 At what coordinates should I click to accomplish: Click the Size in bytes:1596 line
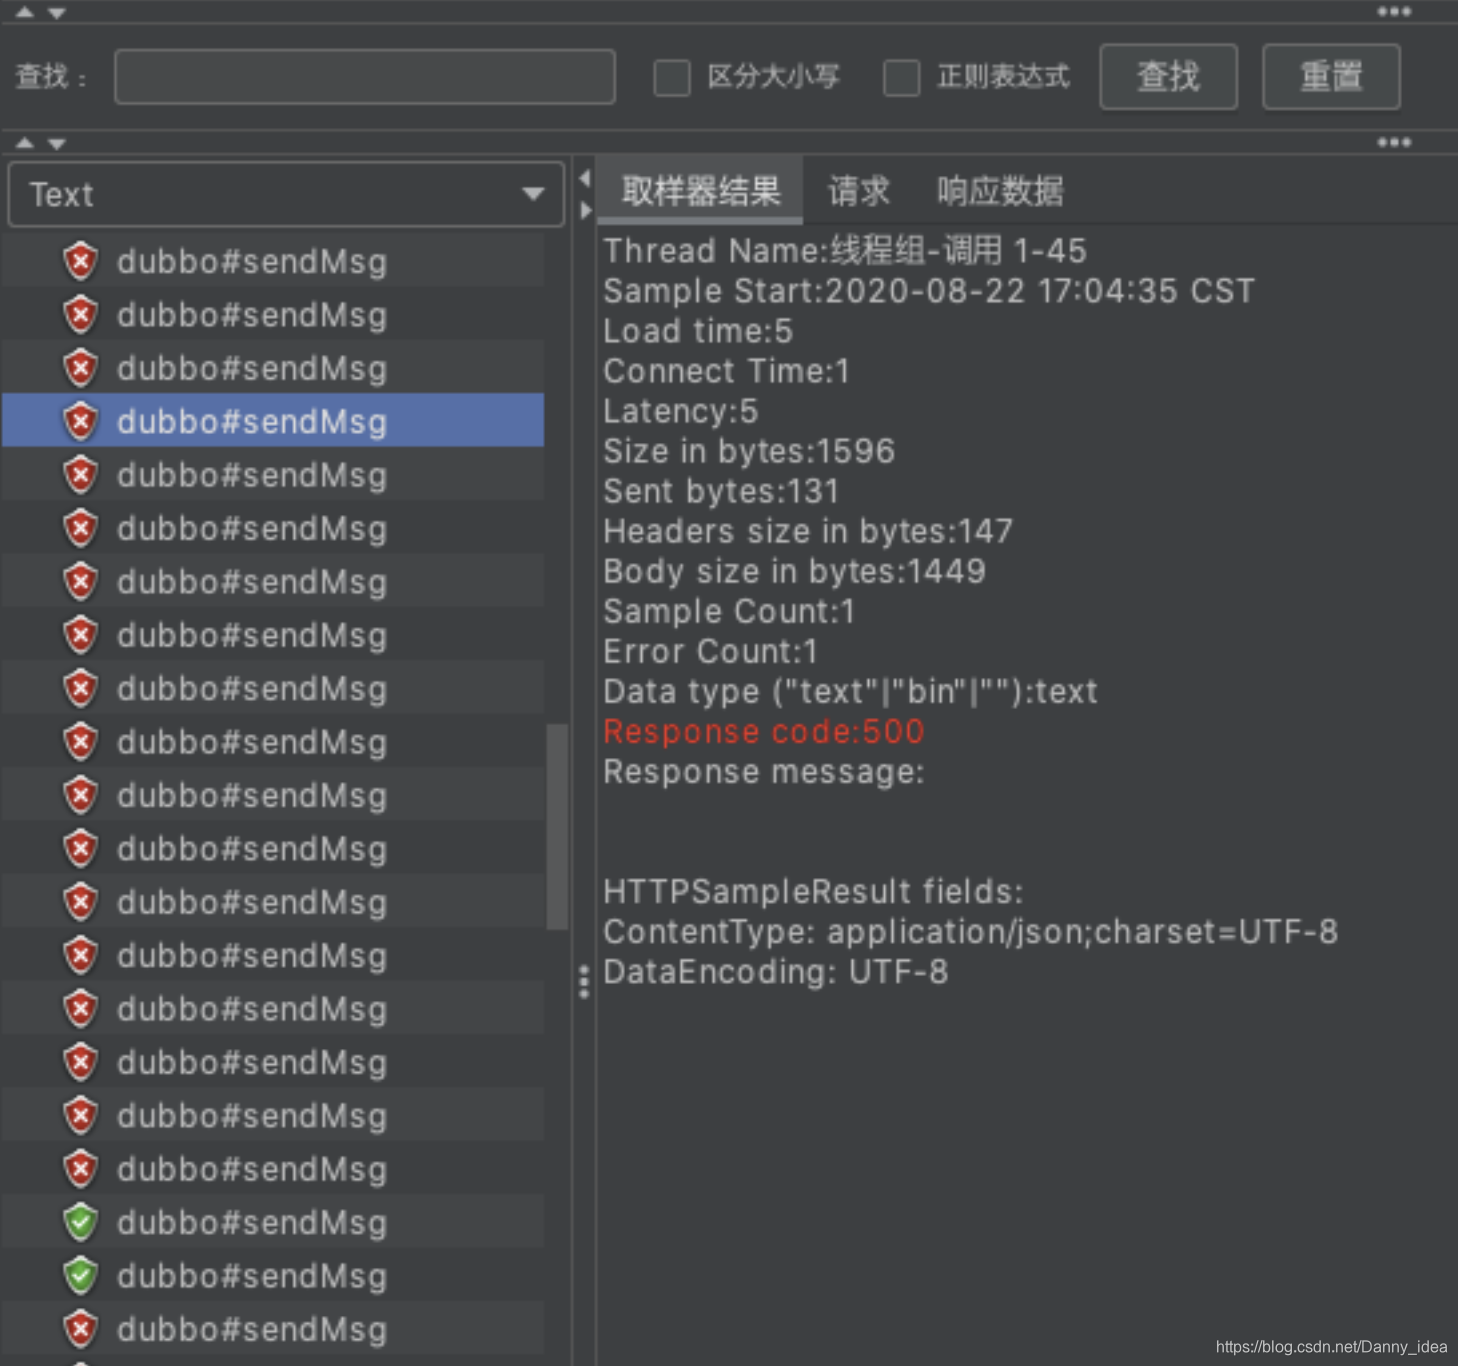coord(749,451)
